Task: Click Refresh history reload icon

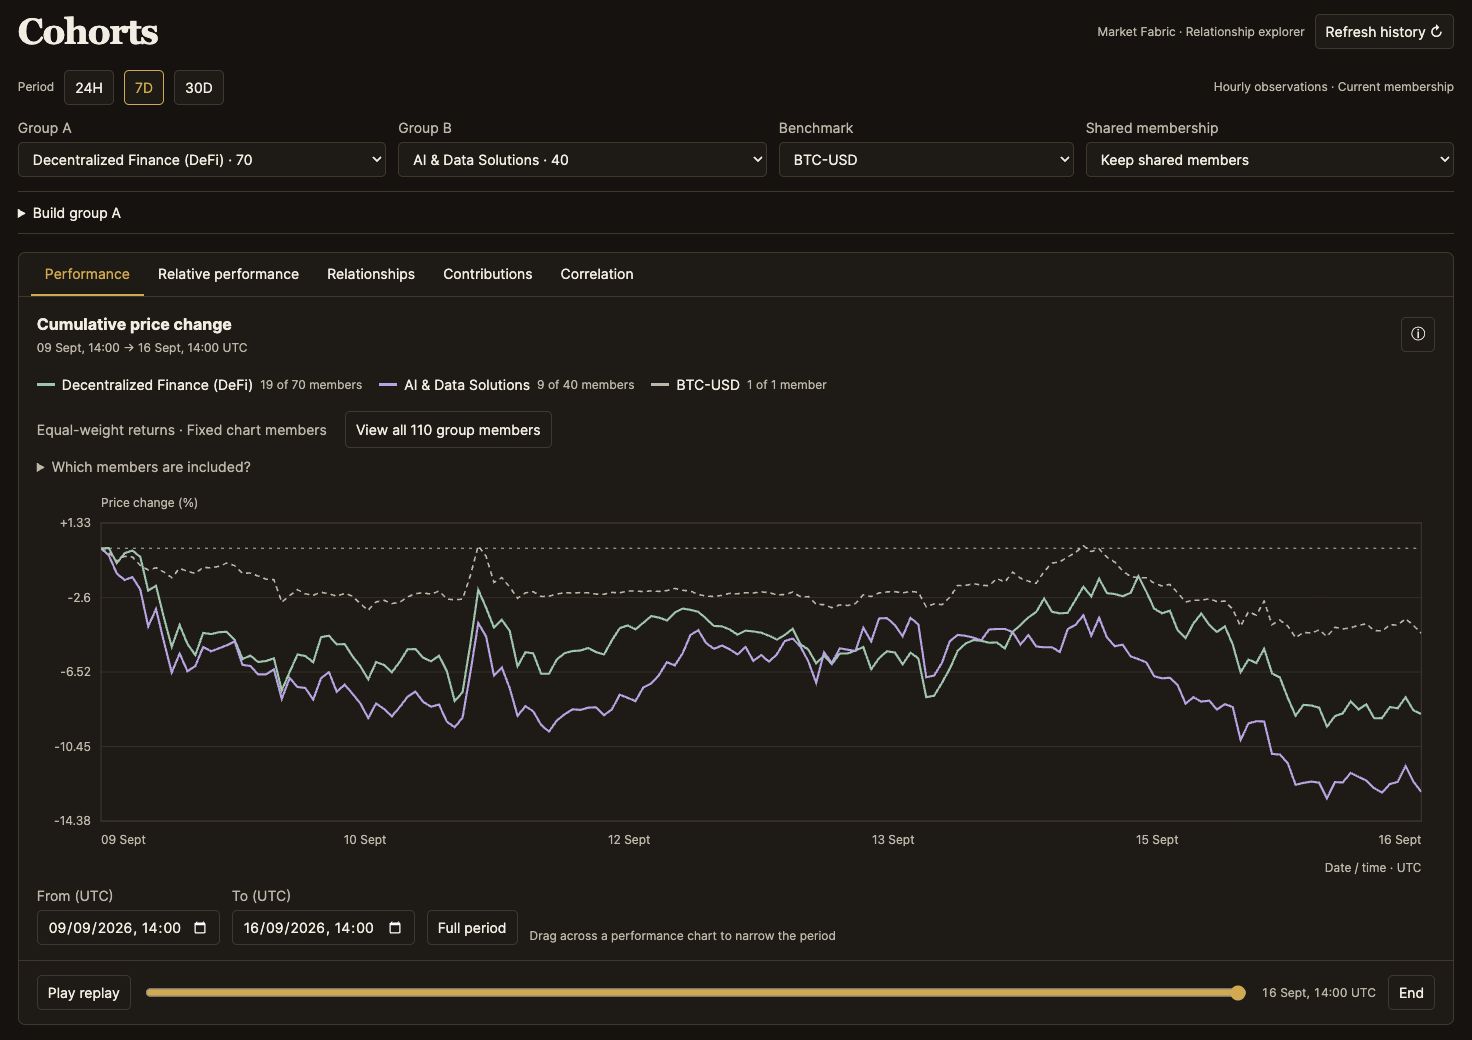Action: tap(1436, 32)
